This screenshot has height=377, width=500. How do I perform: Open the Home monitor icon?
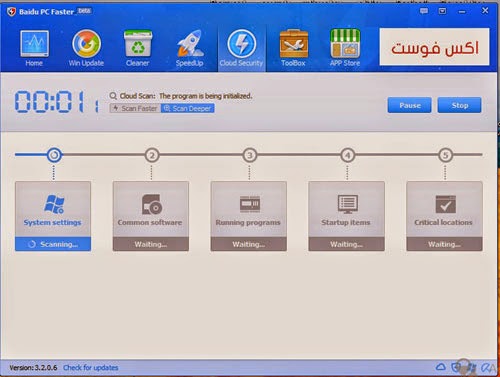[34, 43]
